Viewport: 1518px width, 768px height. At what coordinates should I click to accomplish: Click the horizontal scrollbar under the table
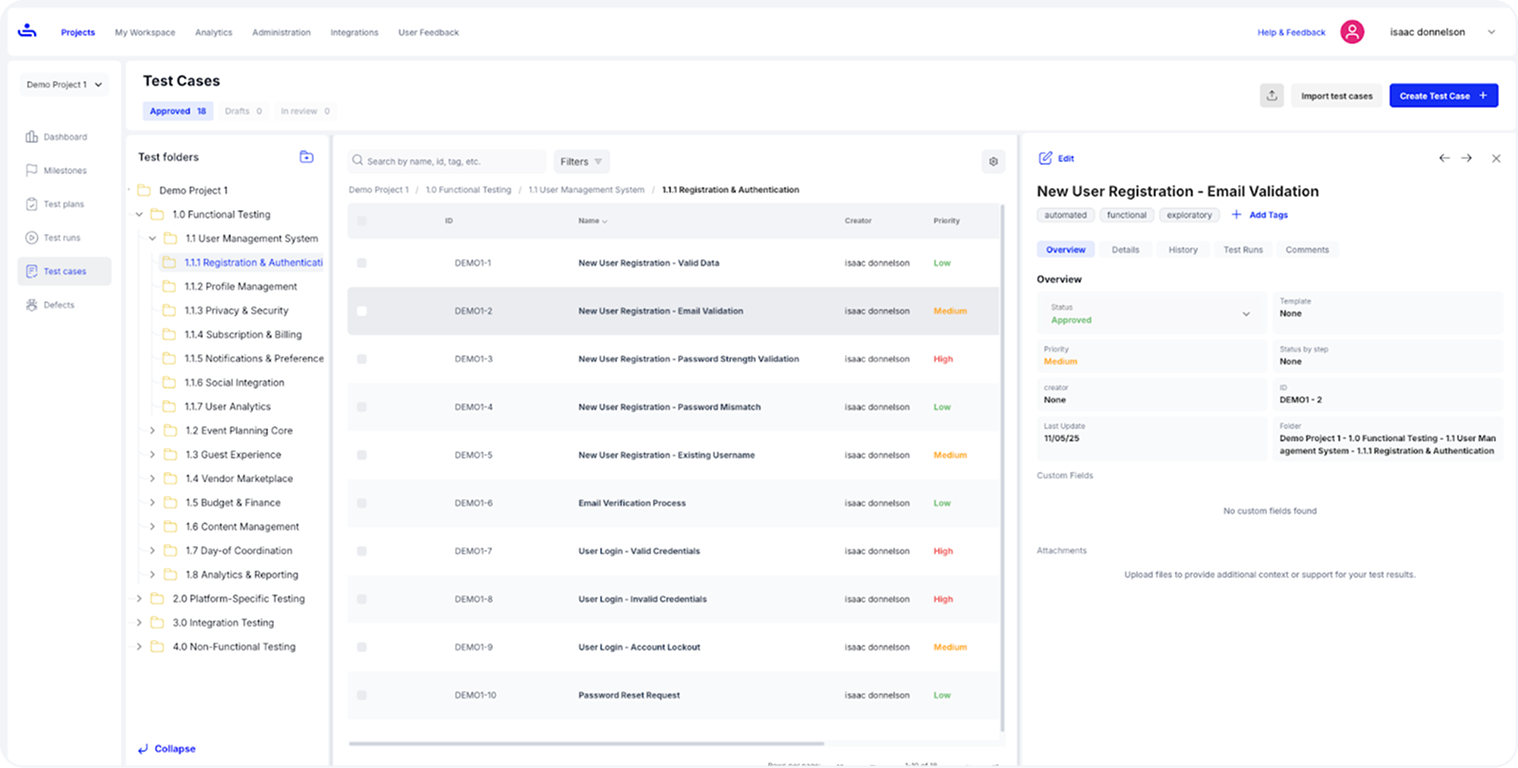[586, 744]
